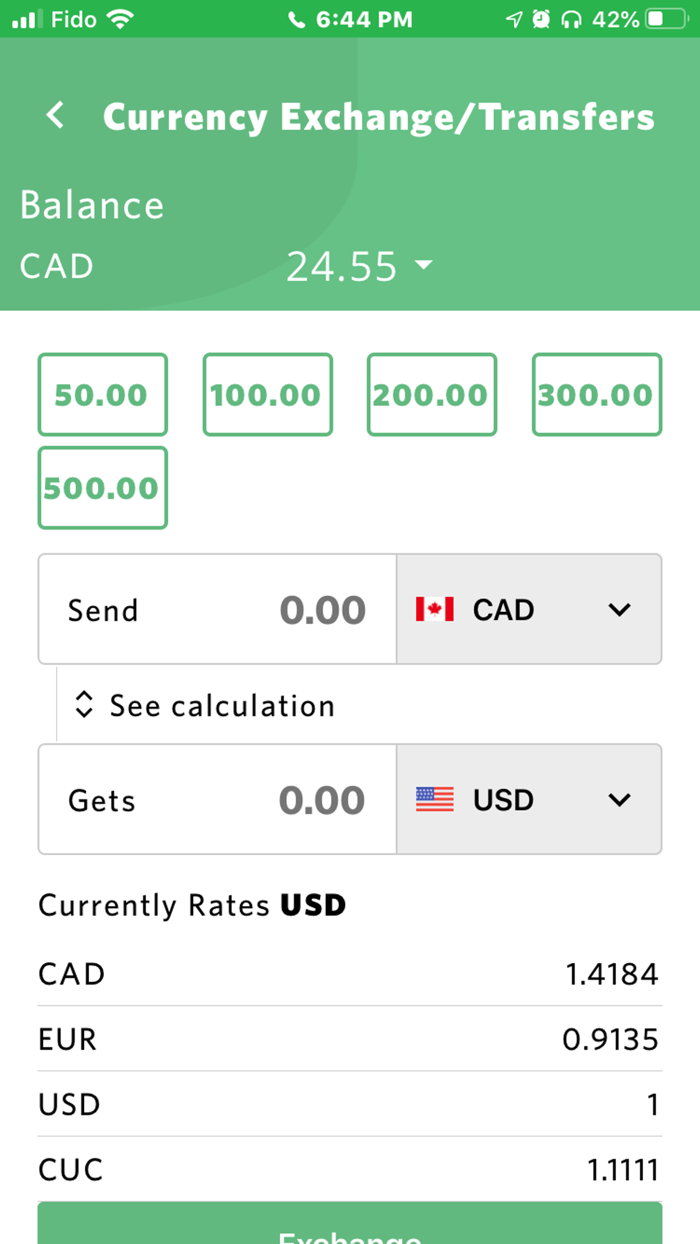The width and height of the screenshot is (700, 1244).
Task: Tap the See calculation swap arrows icon
Action: [x=83, y=705]
